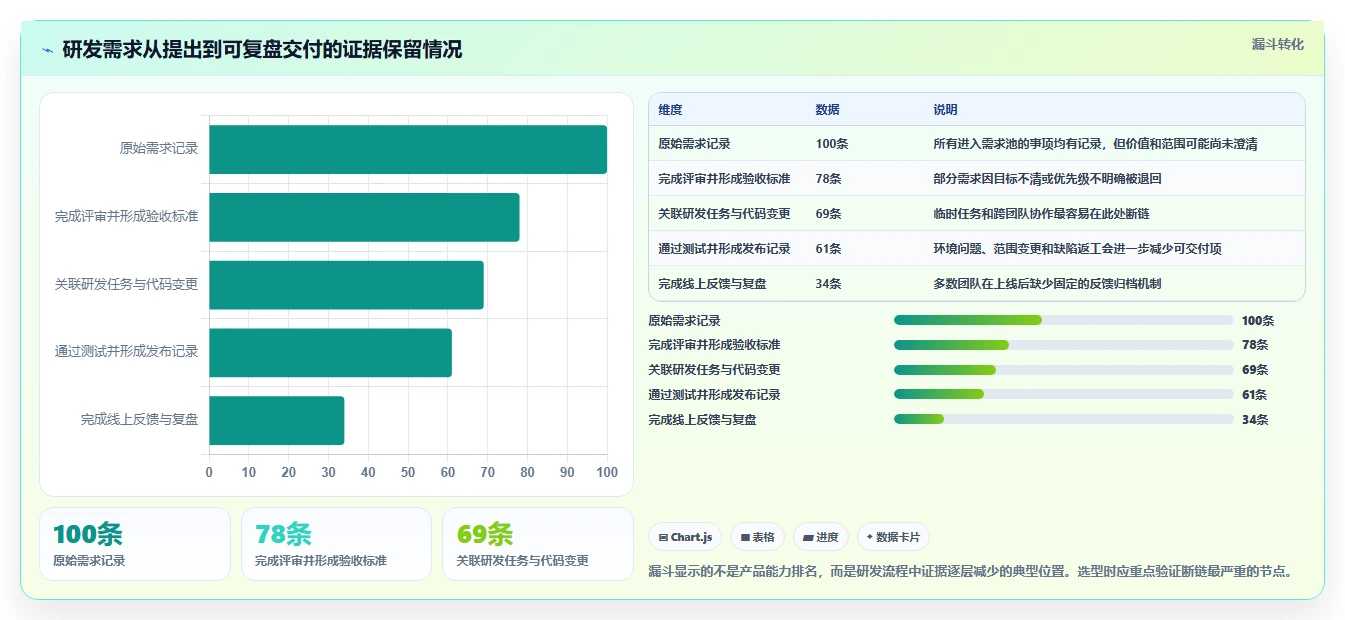Click the 说明 table column header

coord(945,110)
